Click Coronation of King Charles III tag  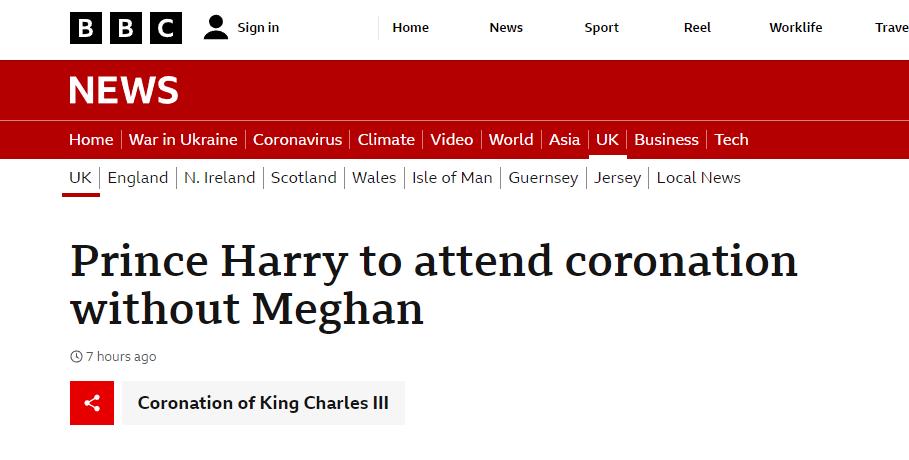tap(263, 403)
